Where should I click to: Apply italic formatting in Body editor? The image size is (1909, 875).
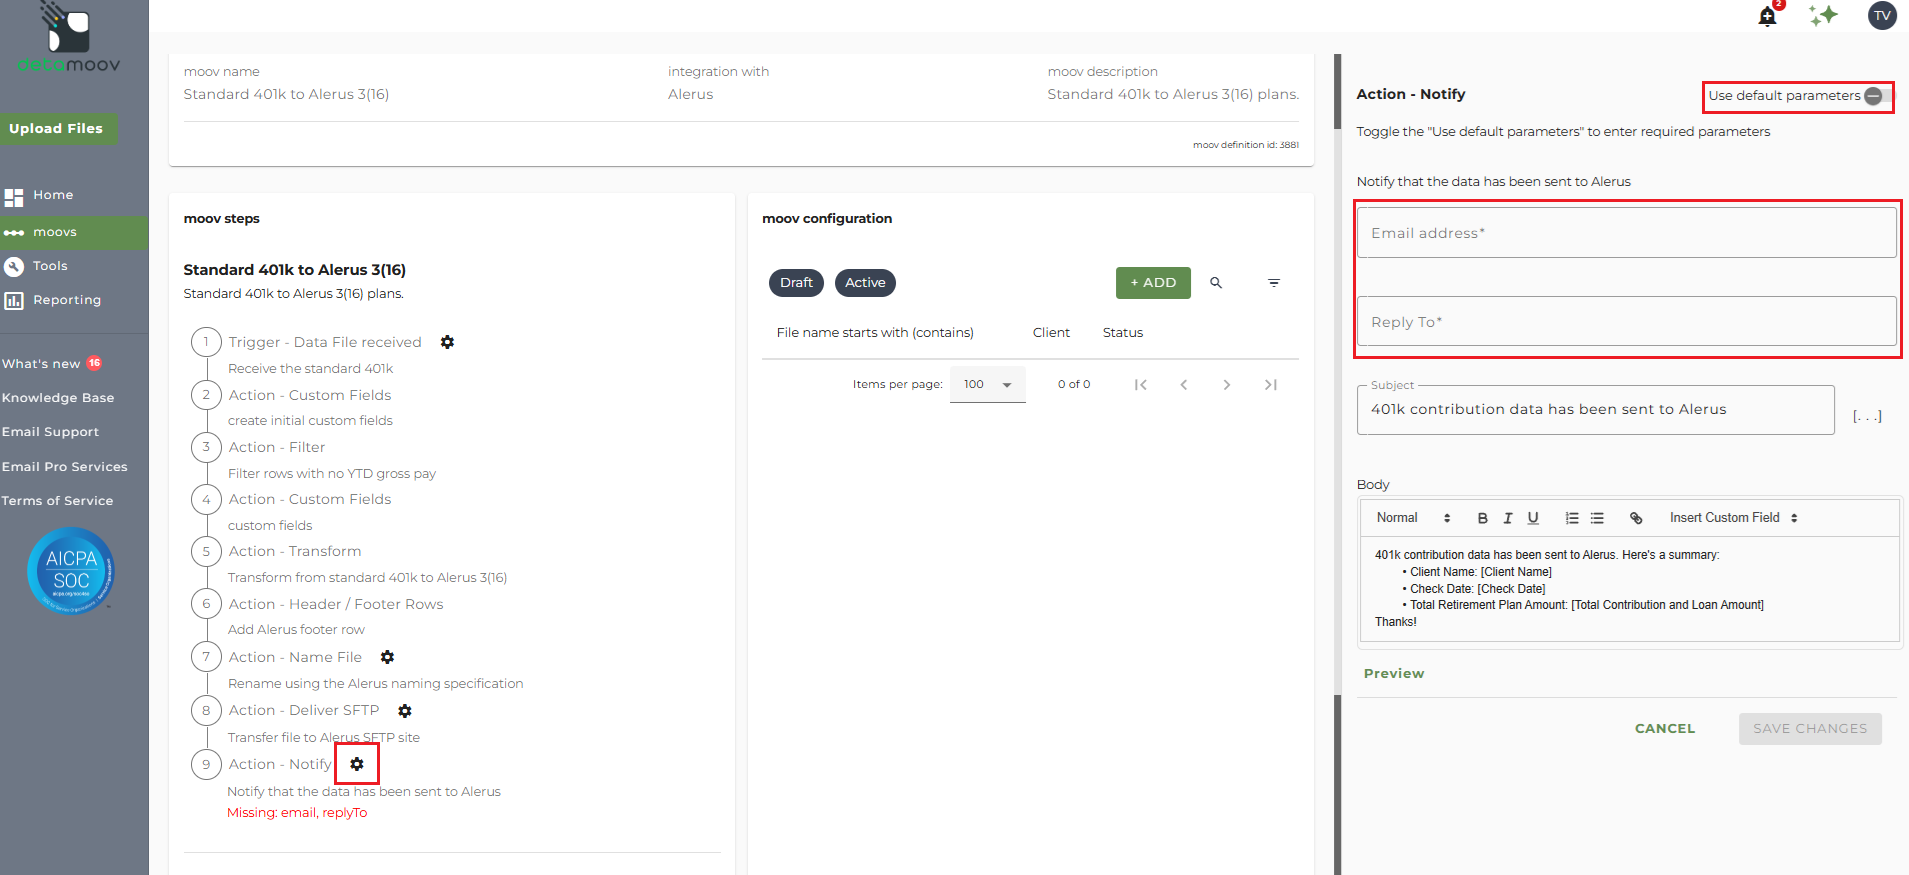pos(1508,518)
